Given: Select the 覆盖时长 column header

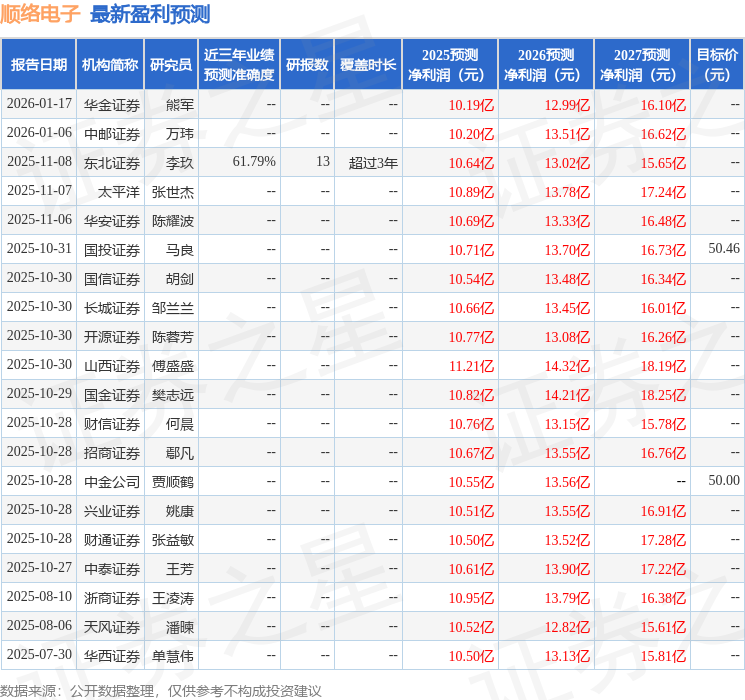Looking at the screenshot, I should [368, 65].
